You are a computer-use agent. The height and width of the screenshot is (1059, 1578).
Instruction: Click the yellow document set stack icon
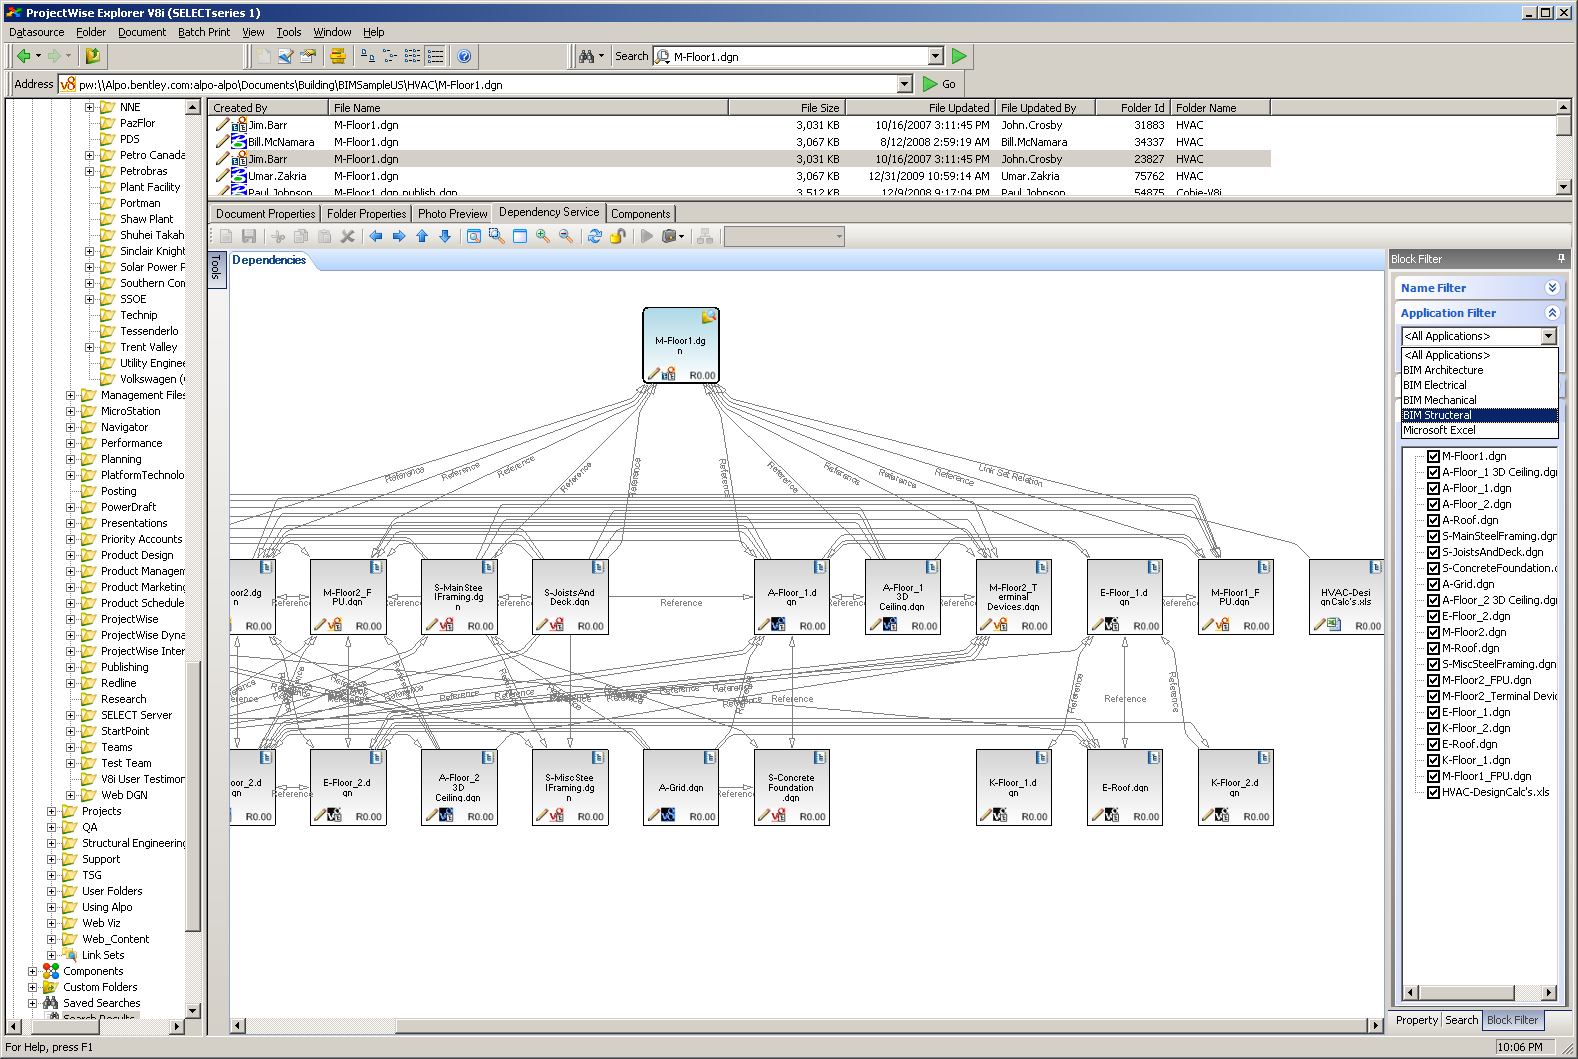coord(338,56)
